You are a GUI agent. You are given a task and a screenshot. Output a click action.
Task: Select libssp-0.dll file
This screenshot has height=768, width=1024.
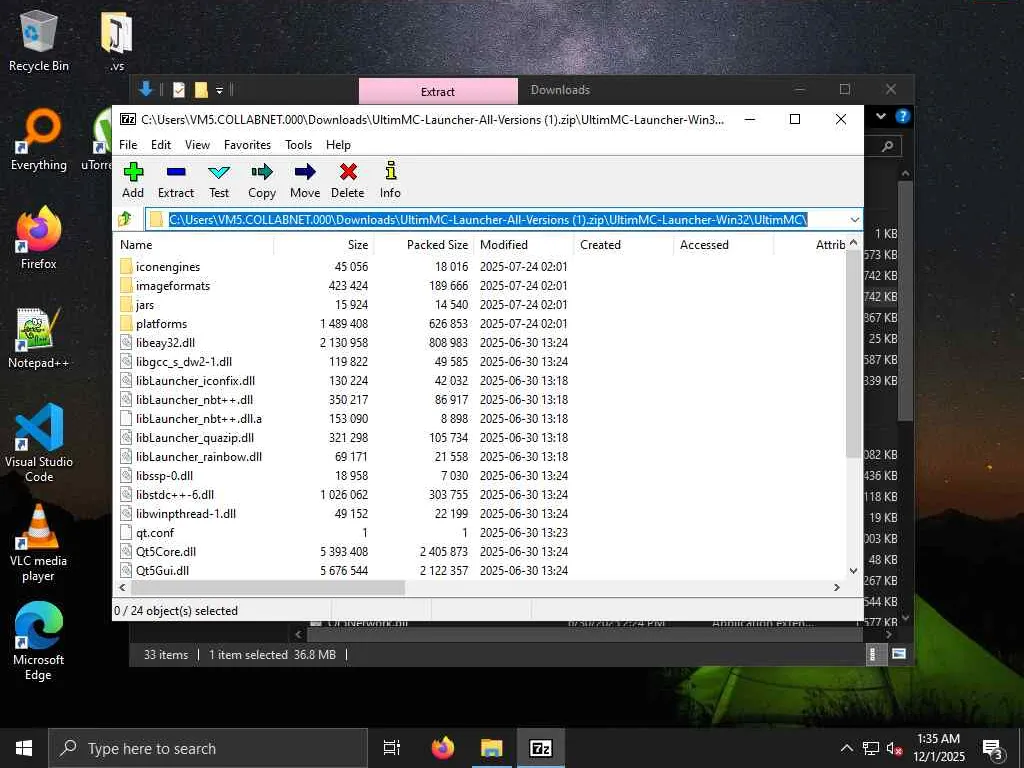(164, 475)
